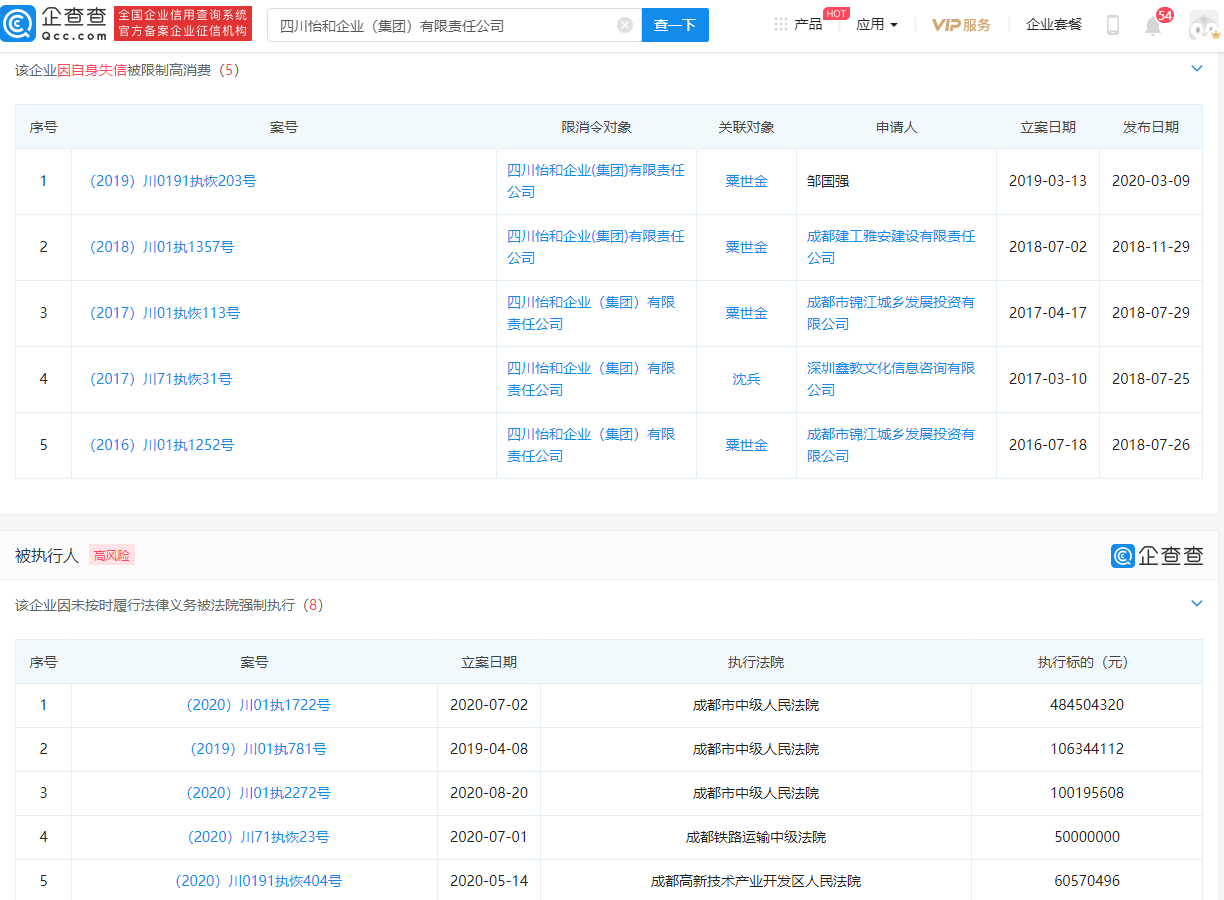Screen dimensions: 1224x900
Task: Click the products grid icon
Action: pos(781,24)
